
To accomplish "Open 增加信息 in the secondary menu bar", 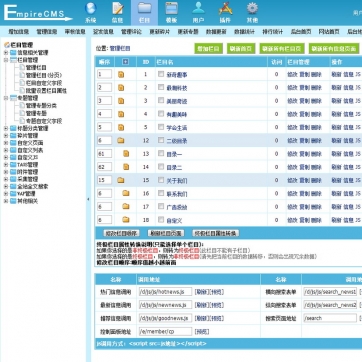I will coord(18,32).
